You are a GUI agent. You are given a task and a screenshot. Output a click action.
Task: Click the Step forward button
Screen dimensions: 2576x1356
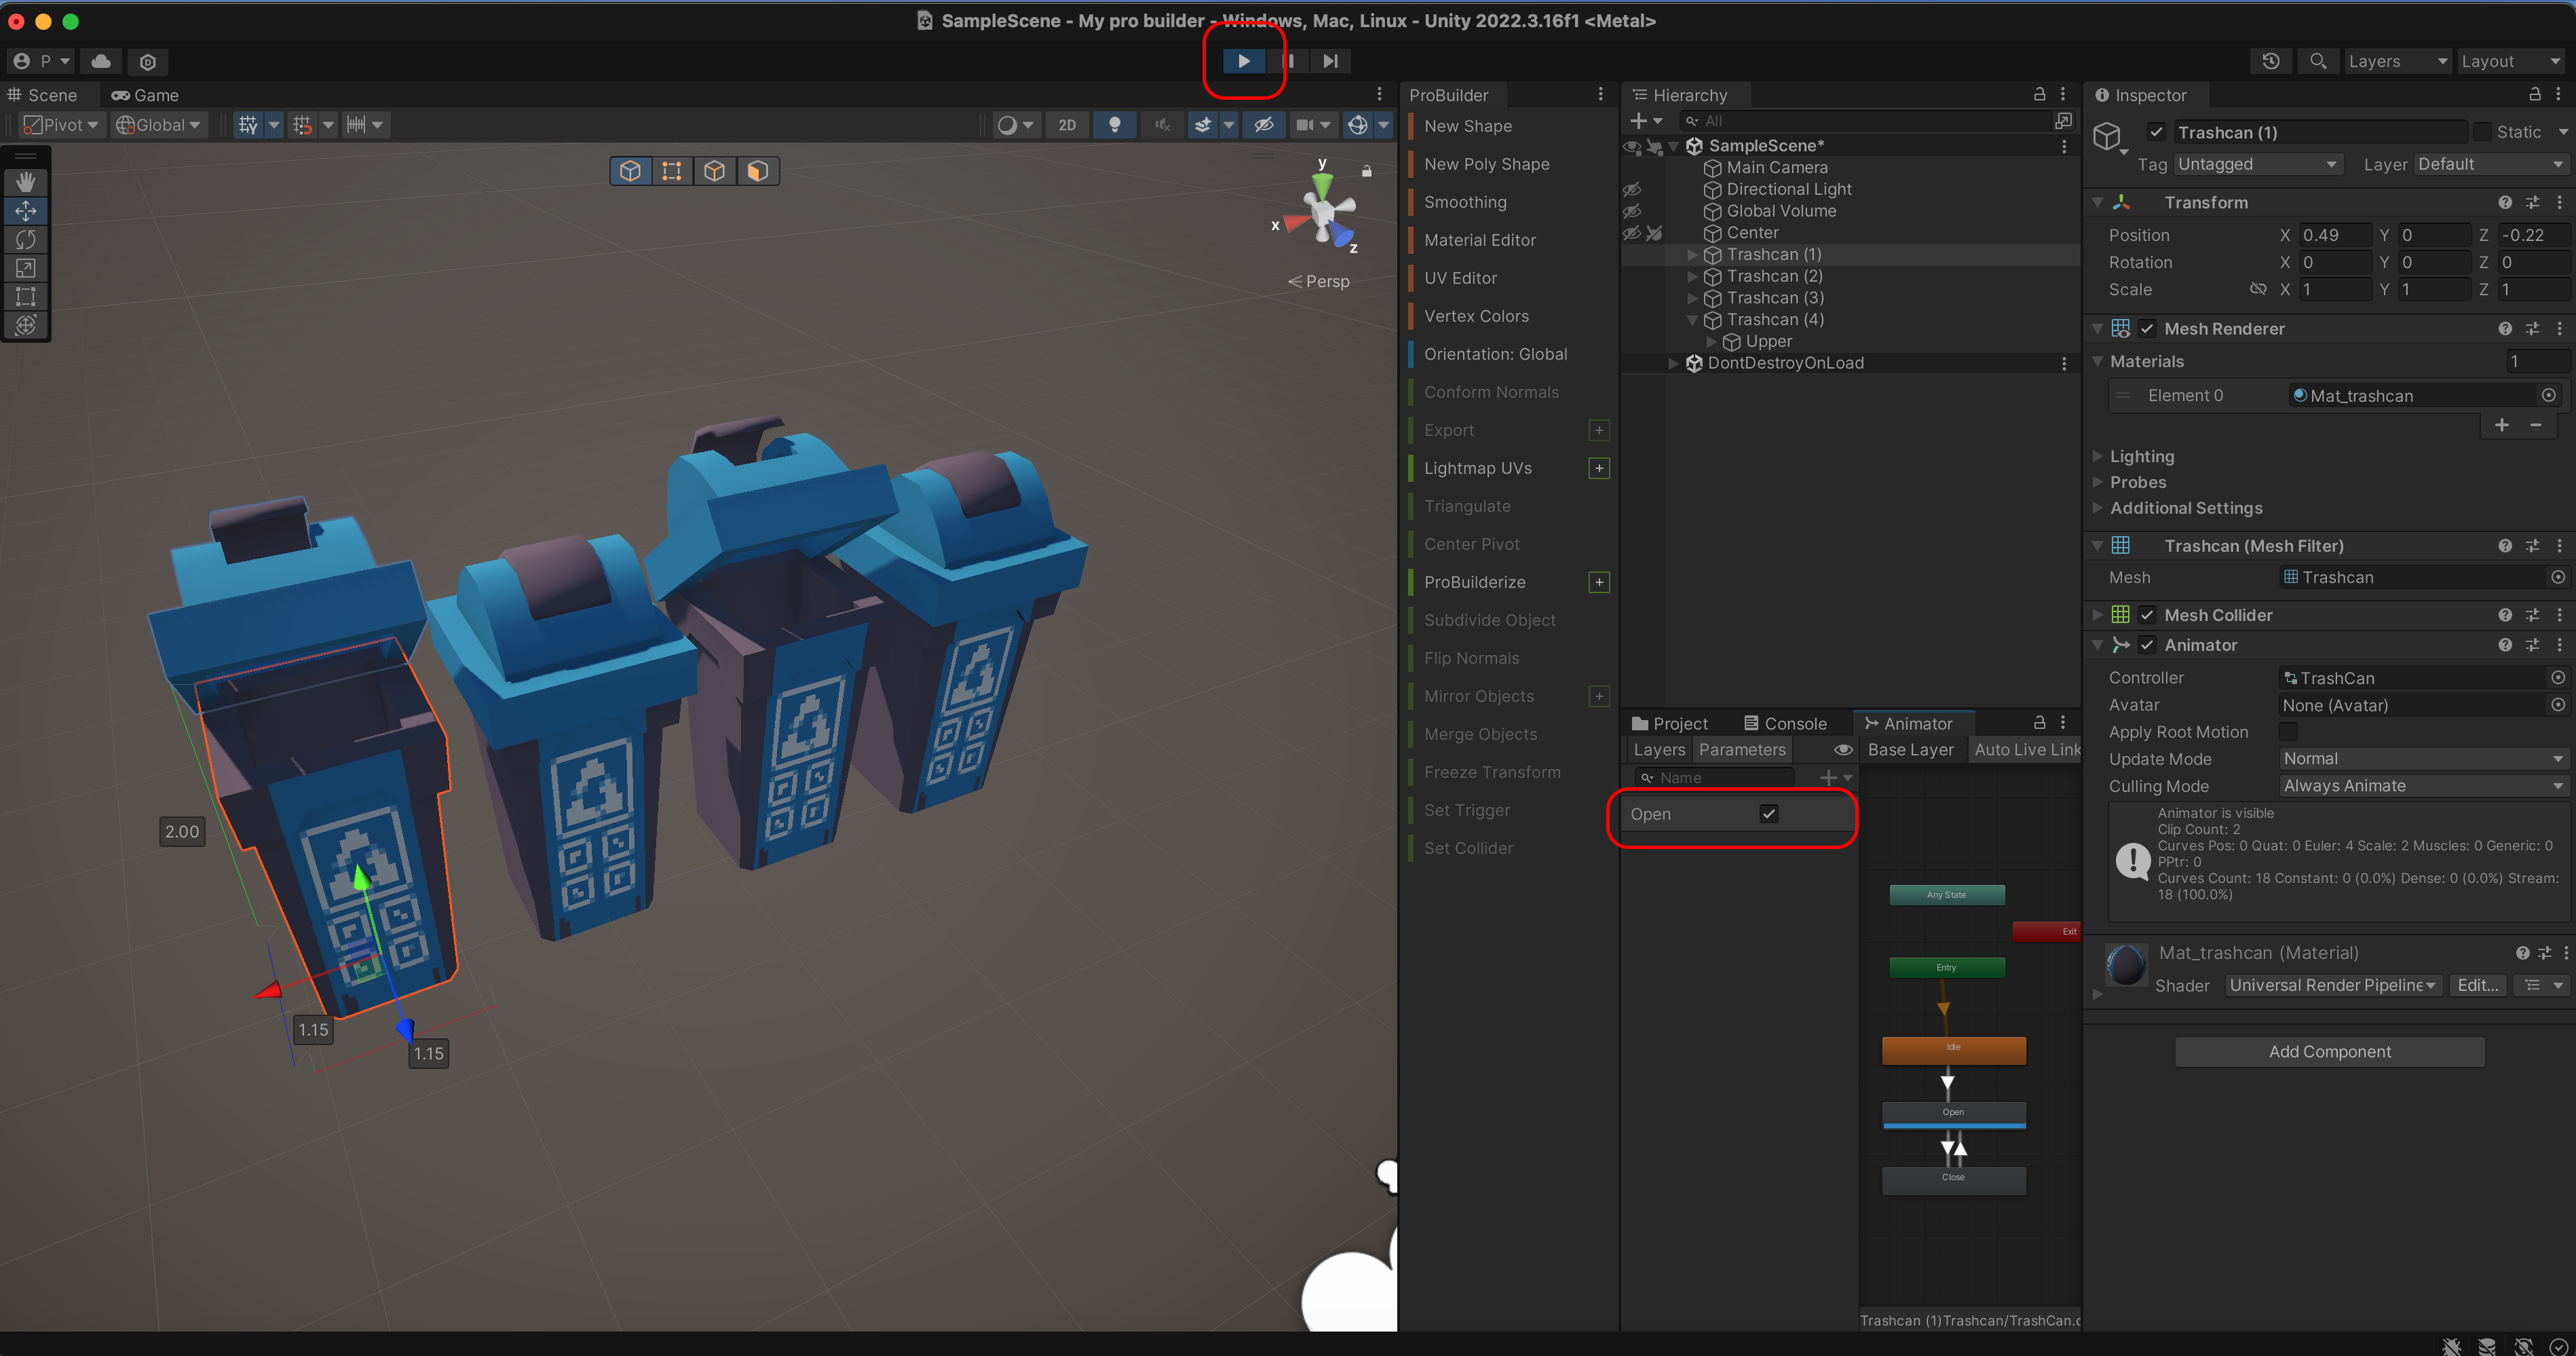[x=1330, y=61]
